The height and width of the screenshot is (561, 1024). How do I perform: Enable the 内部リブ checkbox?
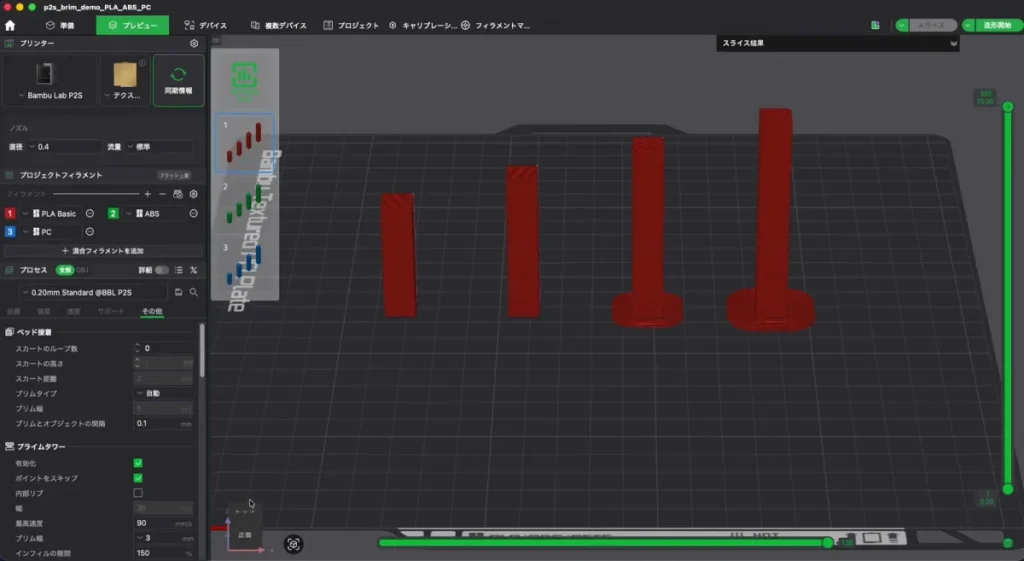tap(138, 493)
